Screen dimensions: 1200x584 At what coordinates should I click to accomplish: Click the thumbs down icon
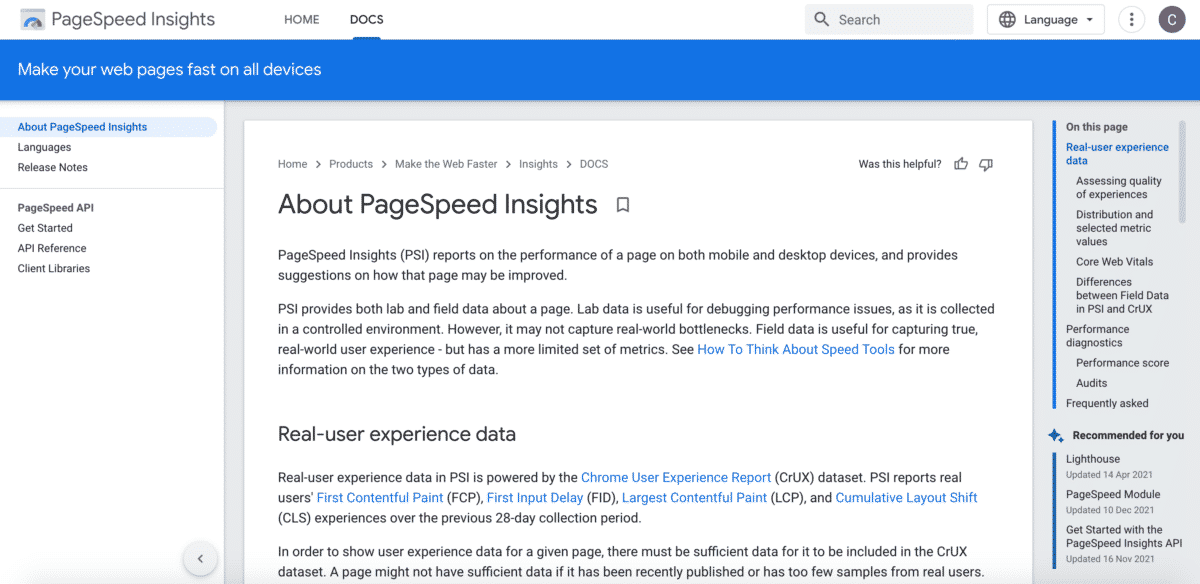coord(986,164)
